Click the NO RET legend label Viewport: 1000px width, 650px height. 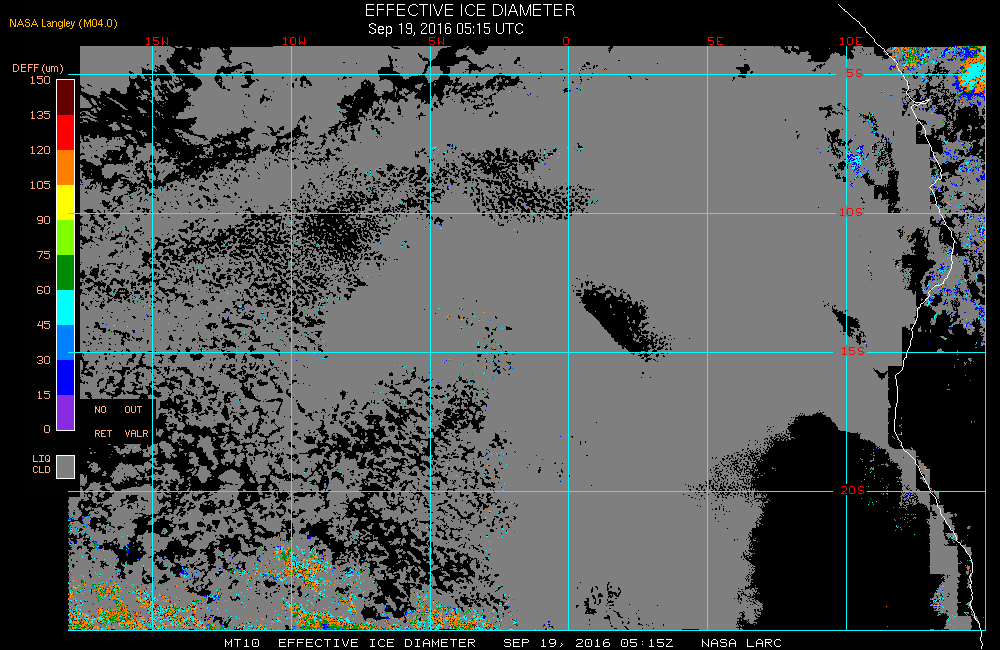tap(103, 422)
